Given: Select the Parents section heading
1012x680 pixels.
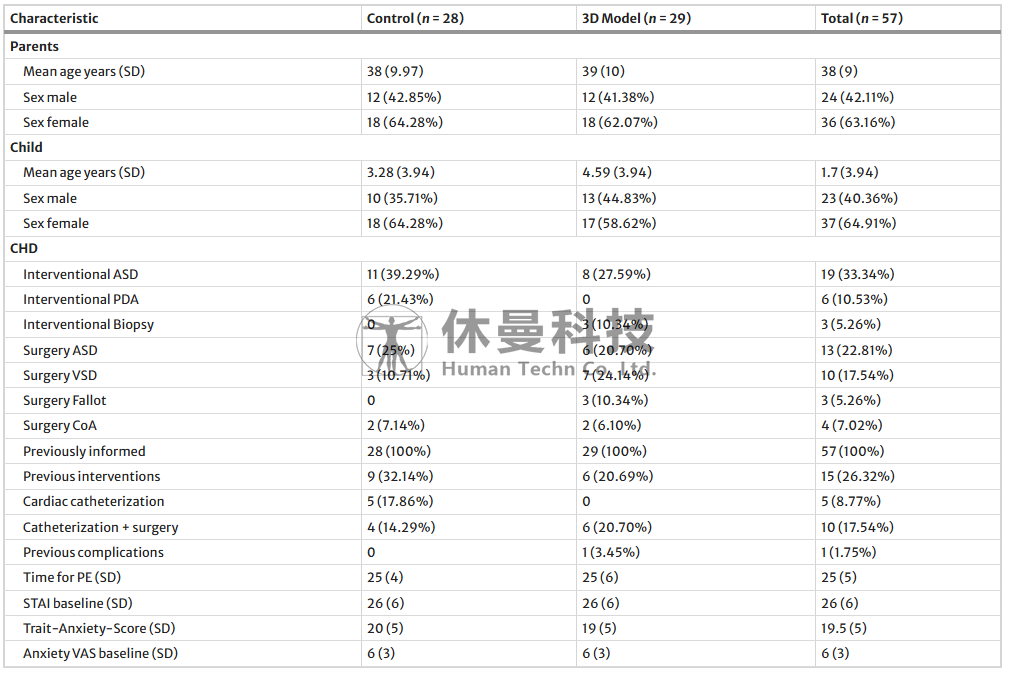Looking at the screenshot, I should [x=34, y=46].
